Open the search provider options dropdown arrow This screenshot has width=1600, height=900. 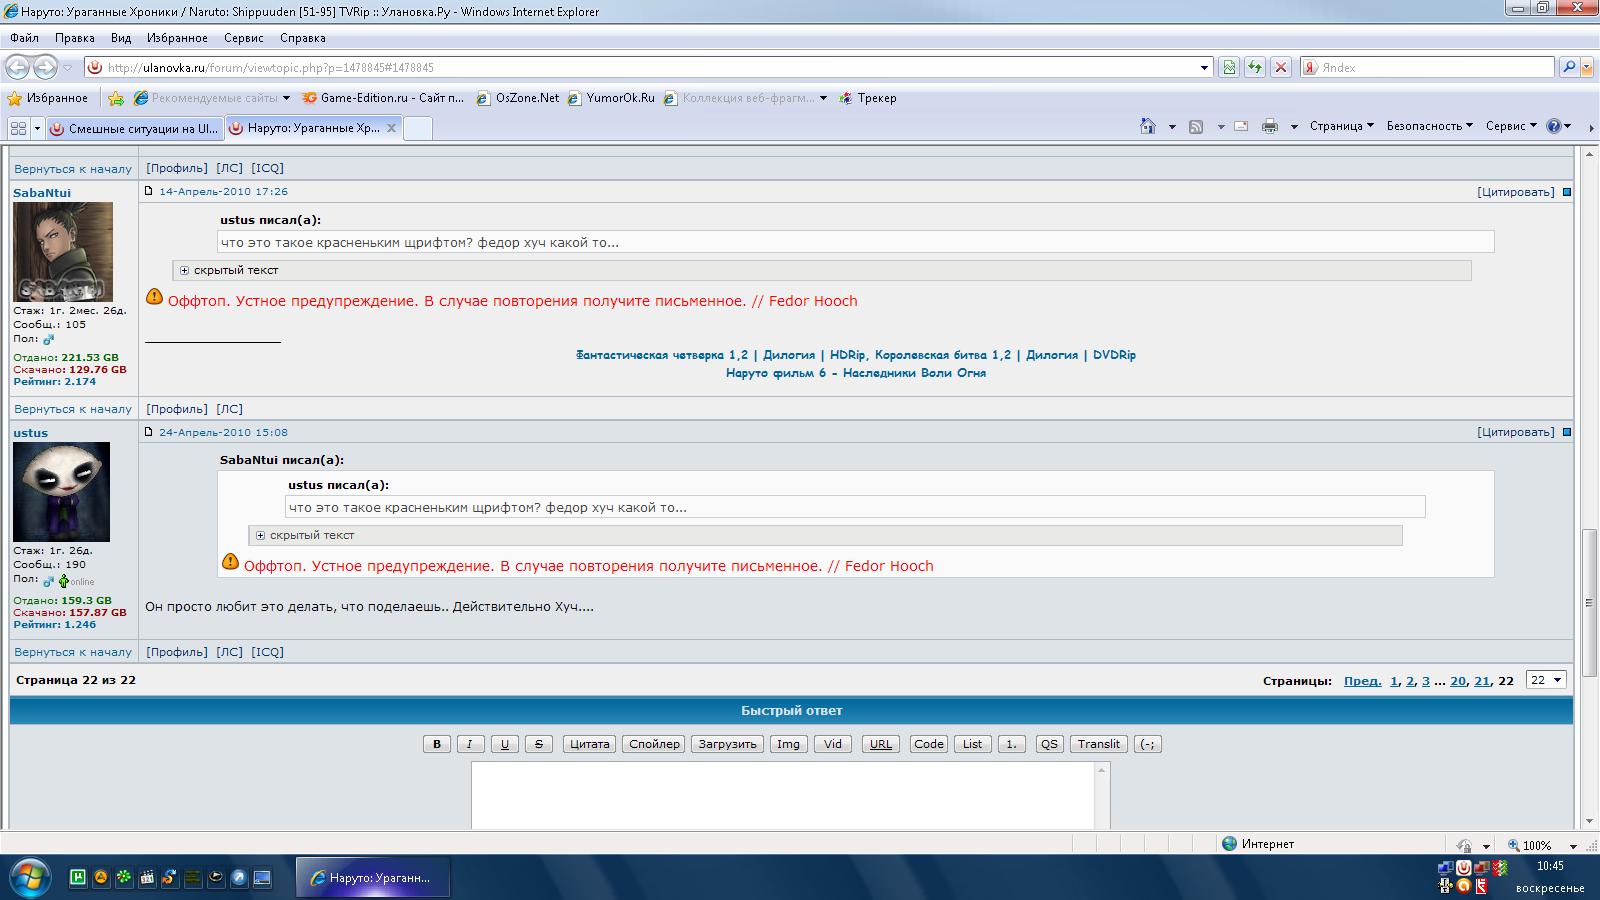point(1589,67)
